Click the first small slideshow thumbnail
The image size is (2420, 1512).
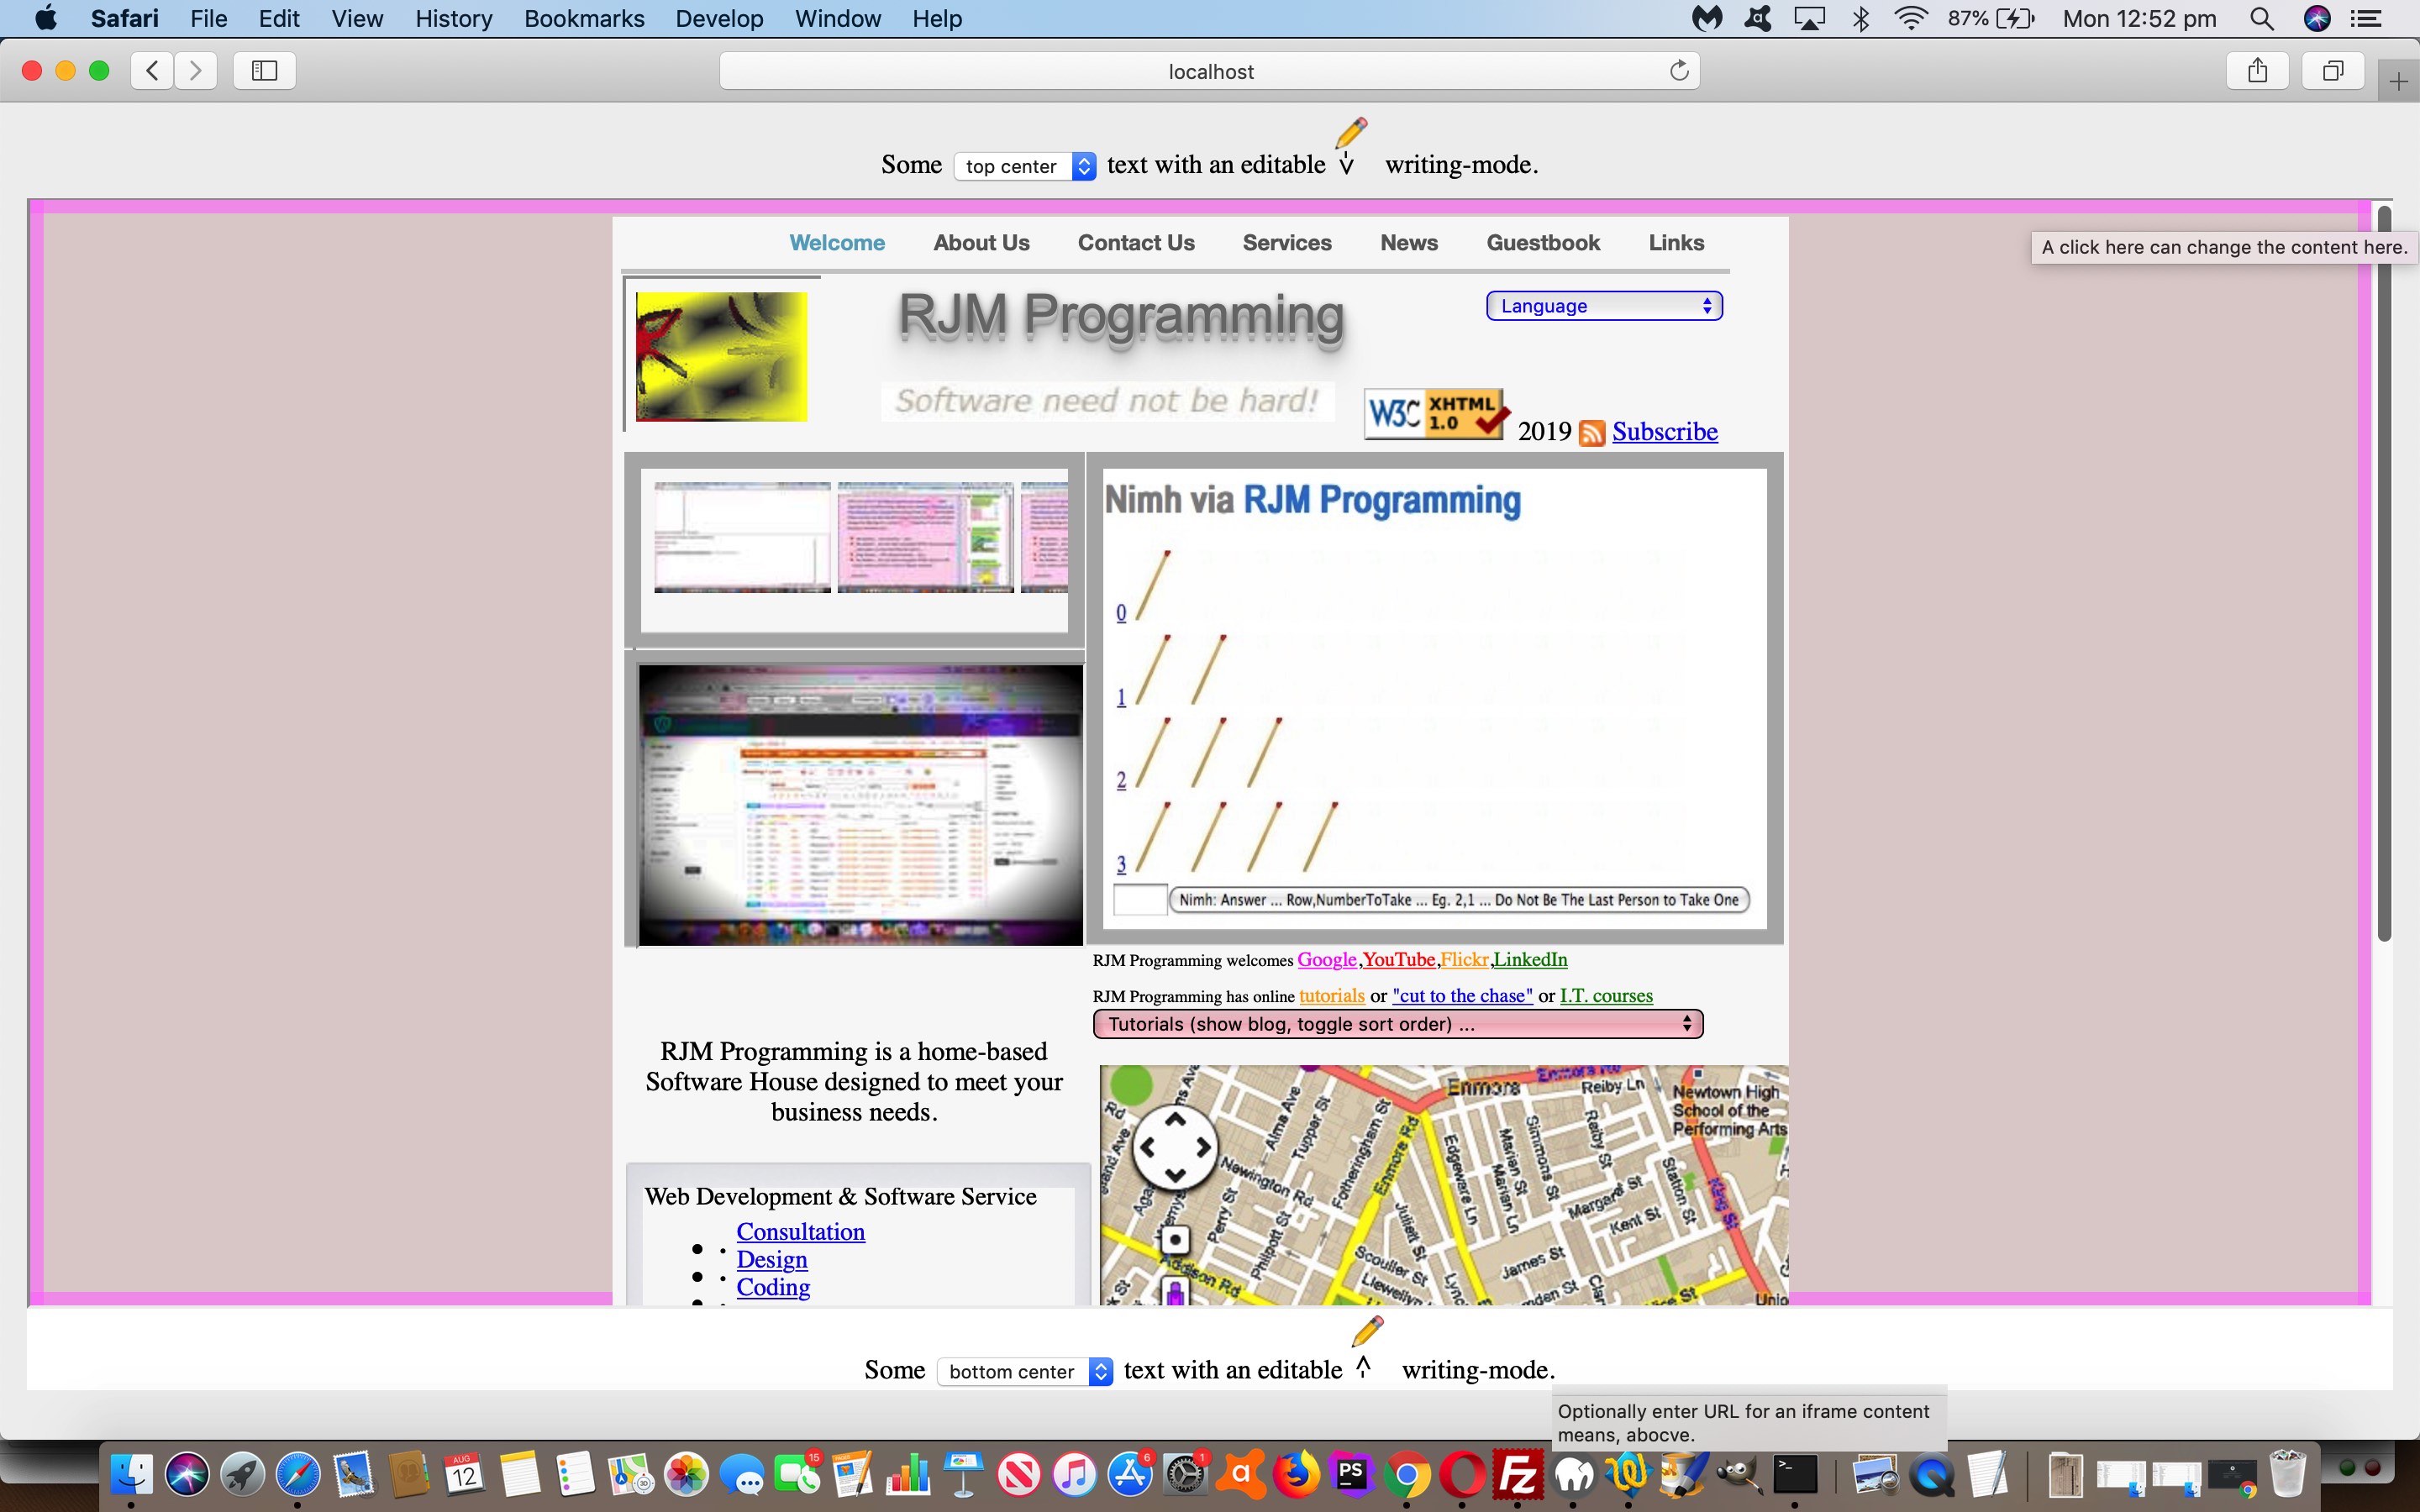[742, 538]
